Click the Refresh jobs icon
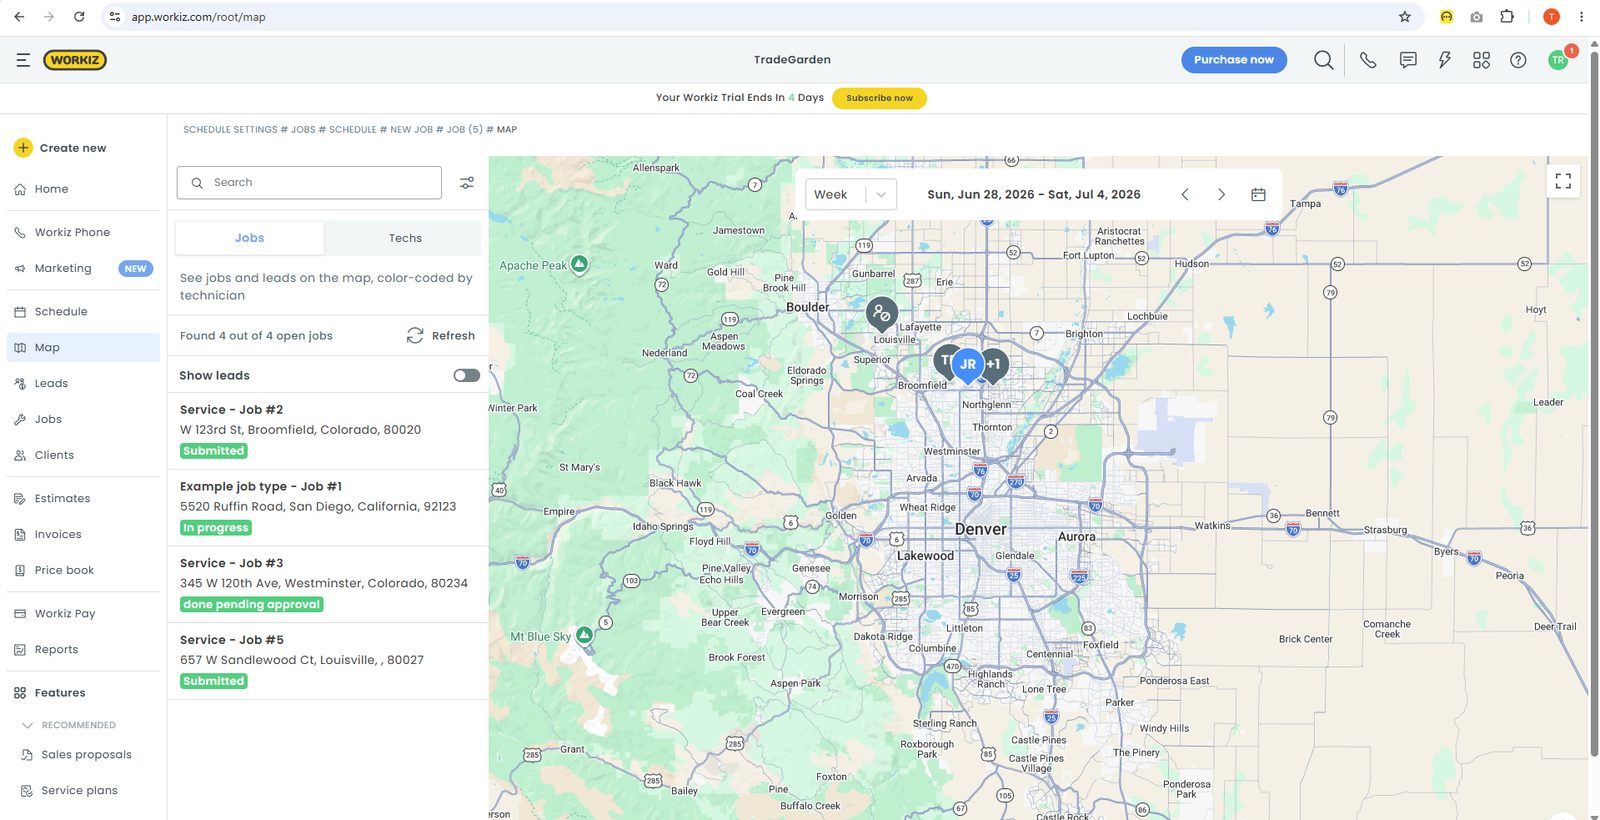This screenshot has width=1600, height=820. [415, 336]
